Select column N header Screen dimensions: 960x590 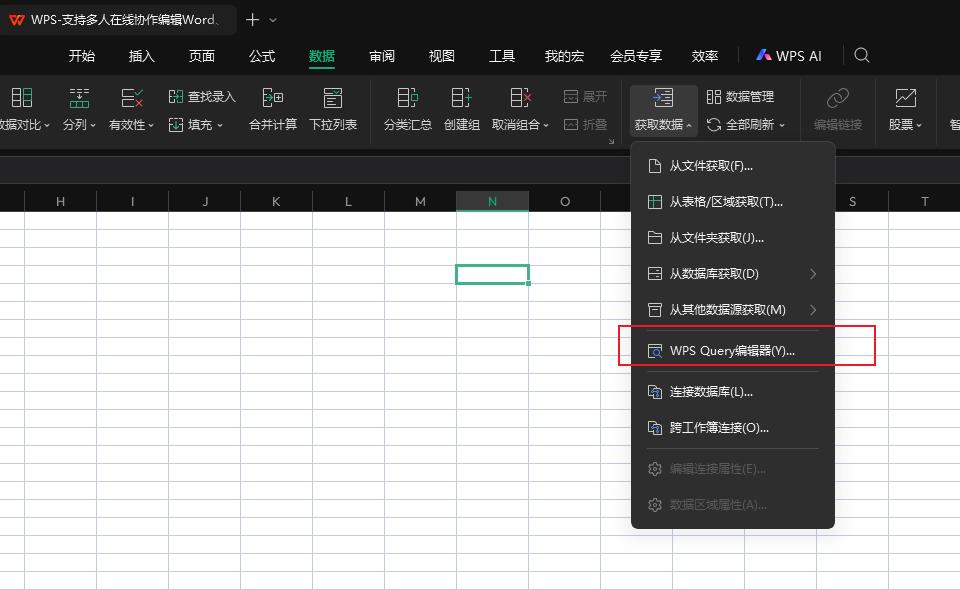pyautogui.click(x=492, y=201)
